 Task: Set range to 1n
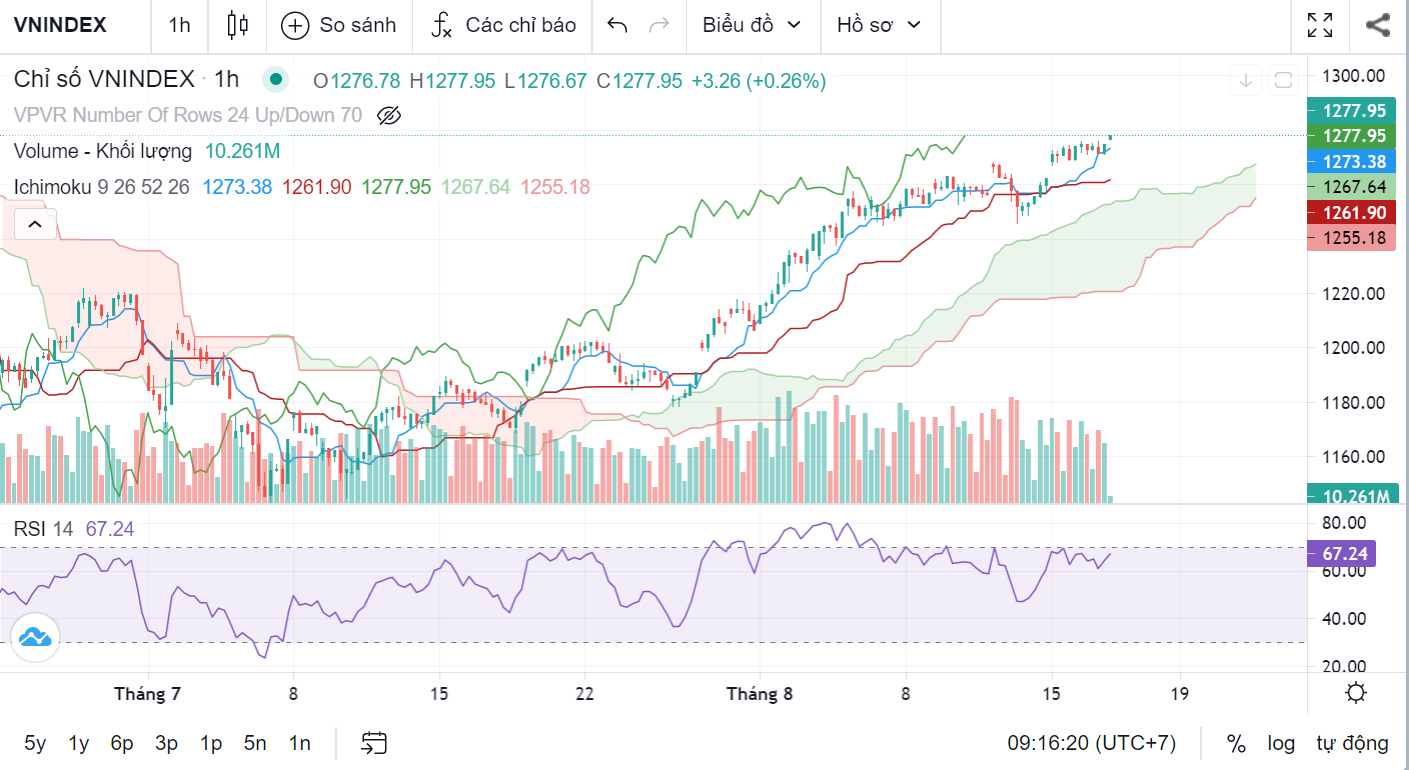[299, 743]
